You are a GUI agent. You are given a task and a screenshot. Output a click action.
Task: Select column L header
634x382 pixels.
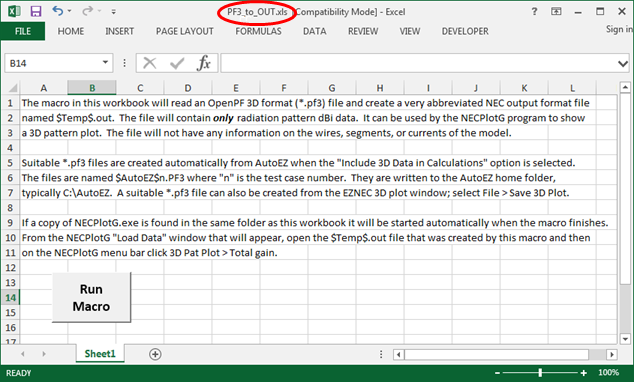pyautogui.click(x=572, y=88)
